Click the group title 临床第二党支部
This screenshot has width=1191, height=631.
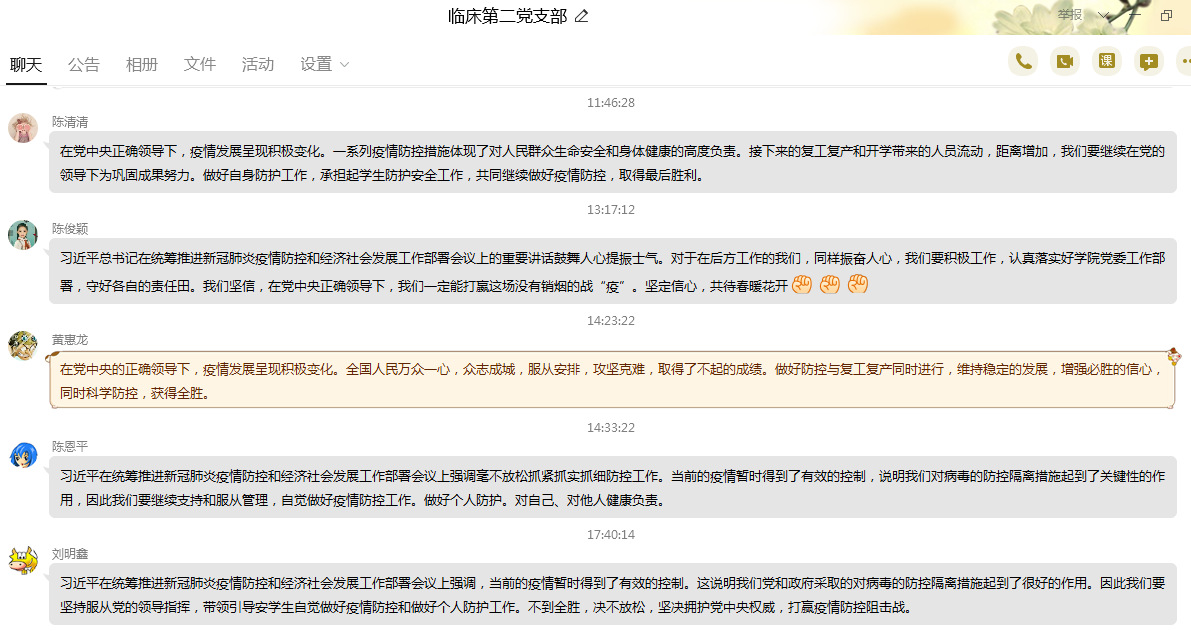click(x=507, y=16)
